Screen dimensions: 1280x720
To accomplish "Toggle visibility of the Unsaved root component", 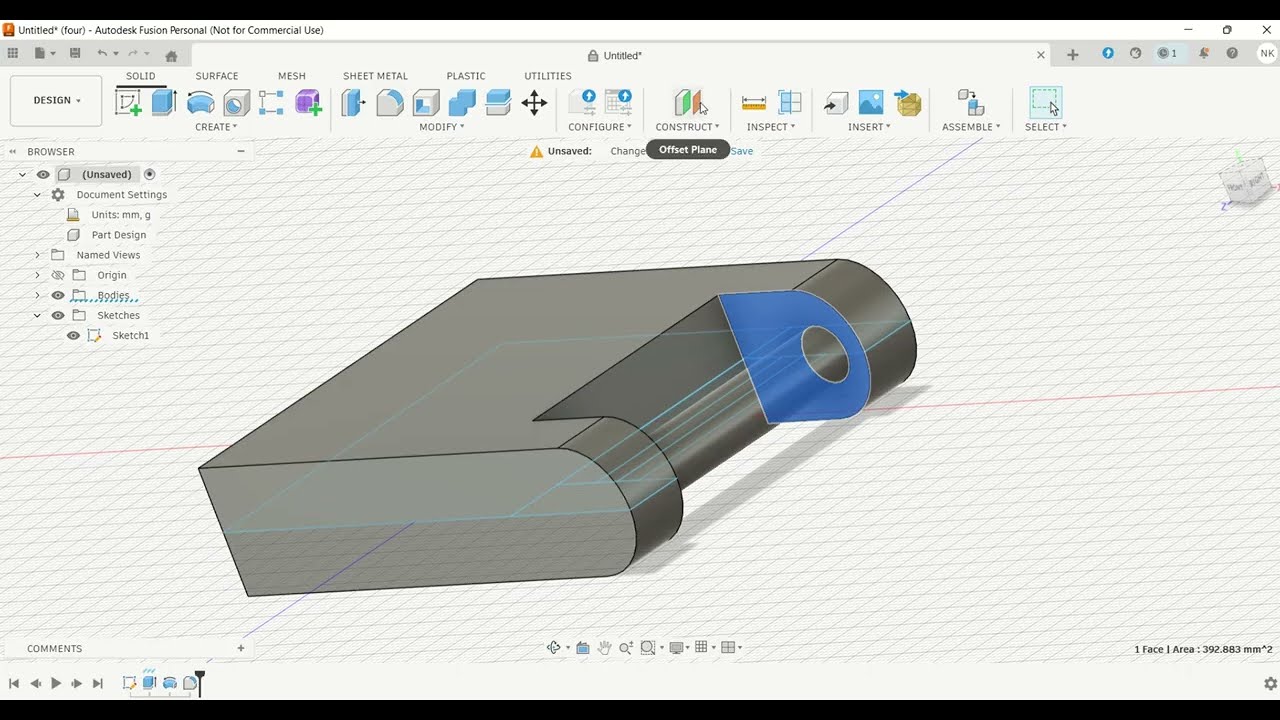I will 43,174.
